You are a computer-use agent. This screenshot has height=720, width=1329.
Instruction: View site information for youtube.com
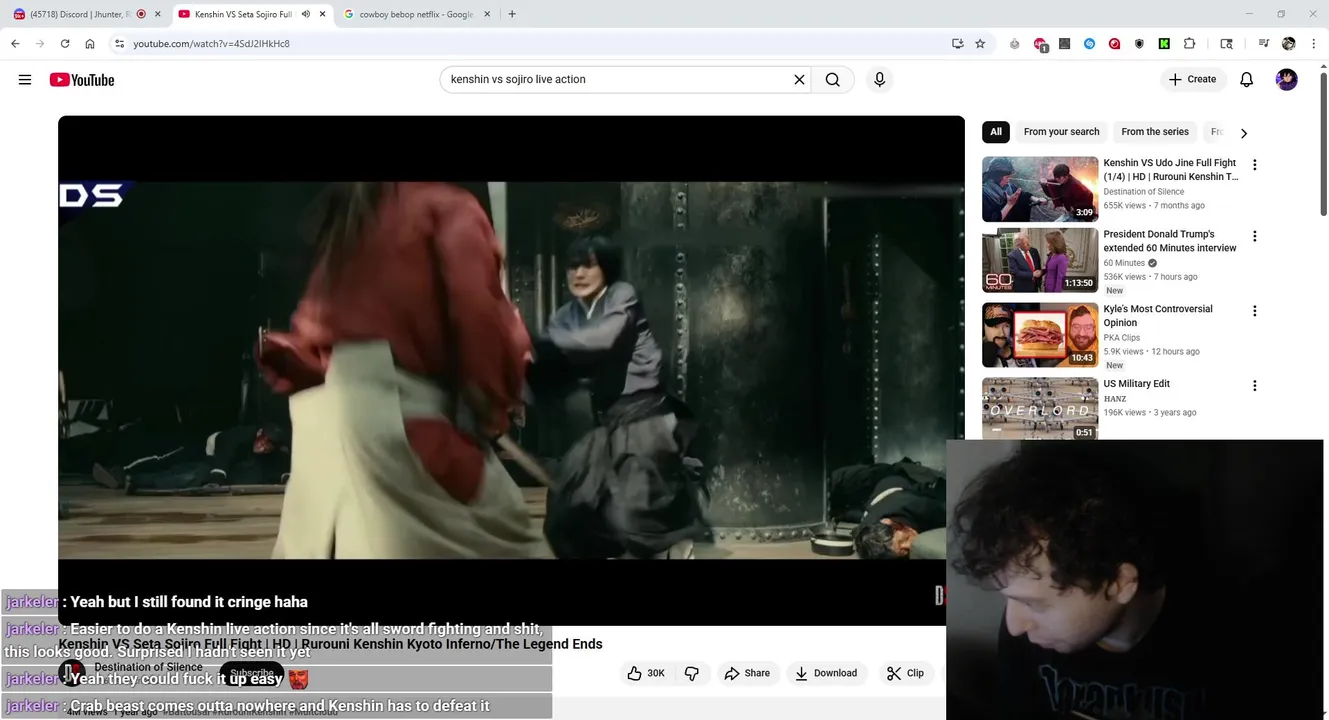point(119,44)
